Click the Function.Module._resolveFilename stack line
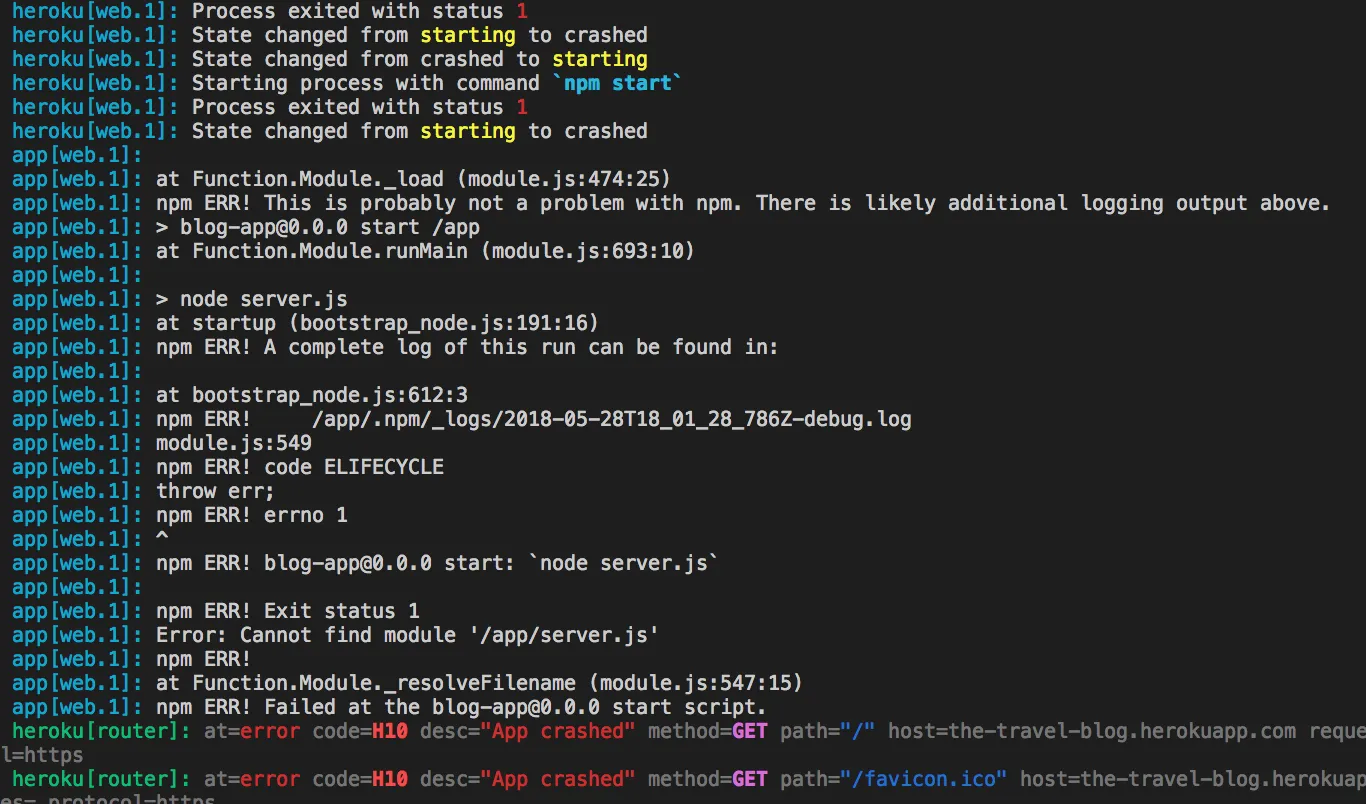Screen dimensions: 1366x804 (480, 683)
